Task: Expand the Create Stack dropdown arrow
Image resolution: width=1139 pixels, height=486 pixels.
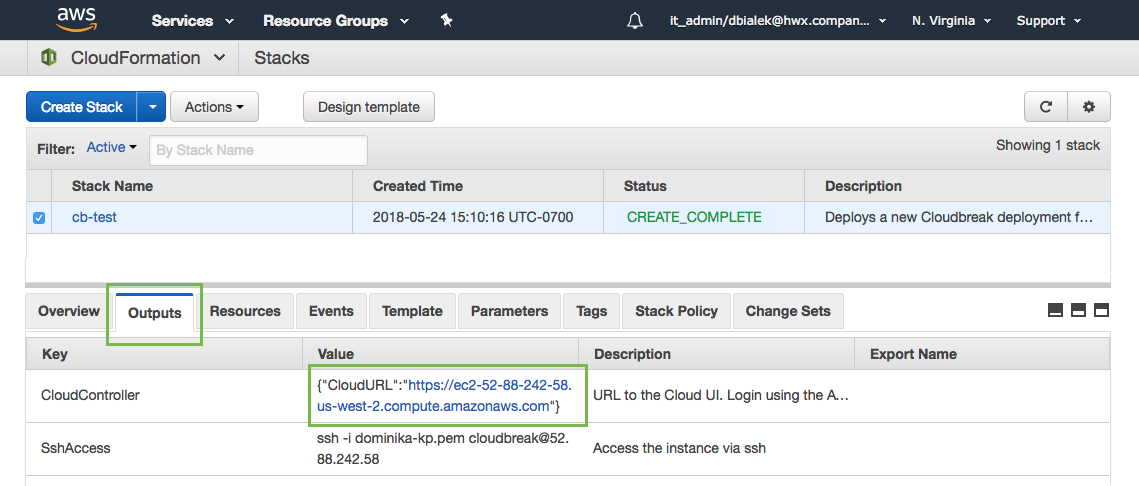Action: [x=151, y=107]
